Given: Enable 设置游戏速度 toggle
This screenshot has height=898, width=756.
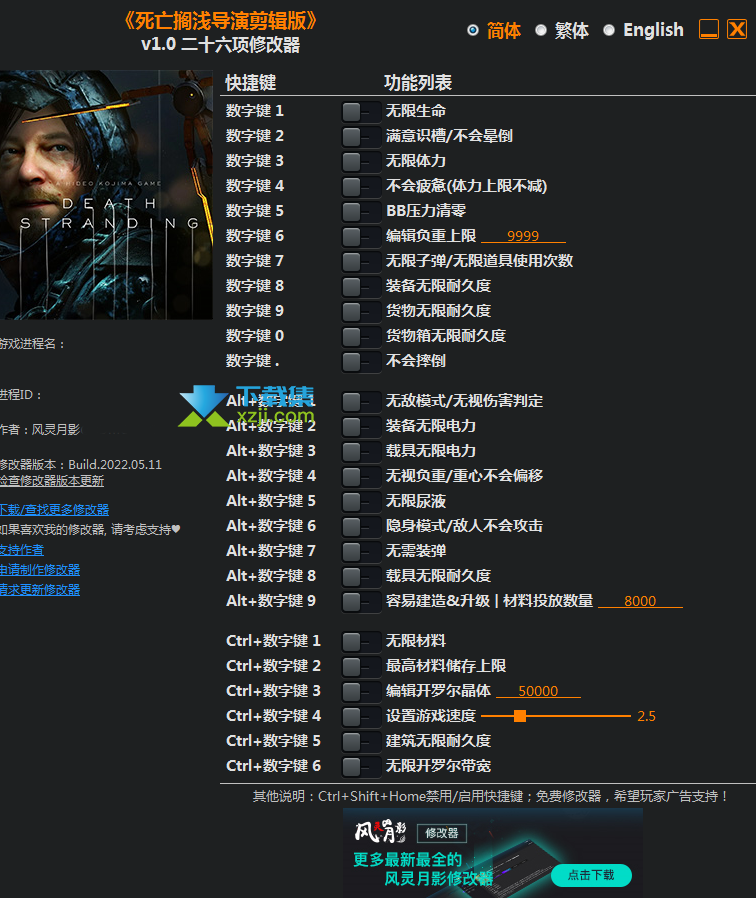Looking at the screenshot, I should (x=361, y=716).
